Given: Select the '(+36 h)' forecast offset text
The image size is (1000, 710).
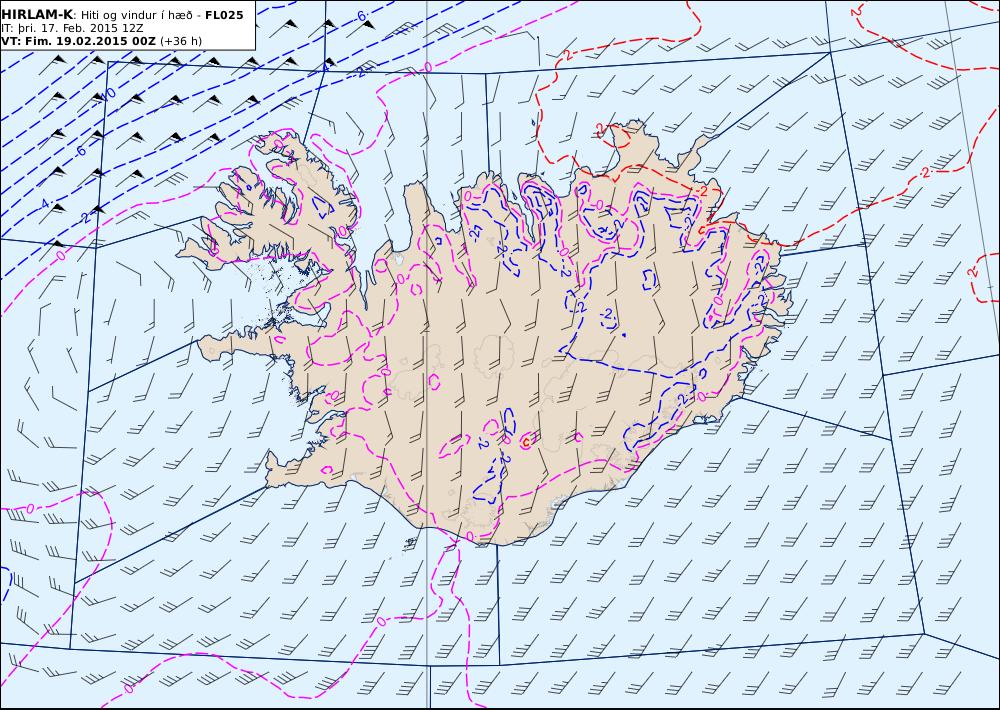Looking at the screenshot, I should click(180, 41).
